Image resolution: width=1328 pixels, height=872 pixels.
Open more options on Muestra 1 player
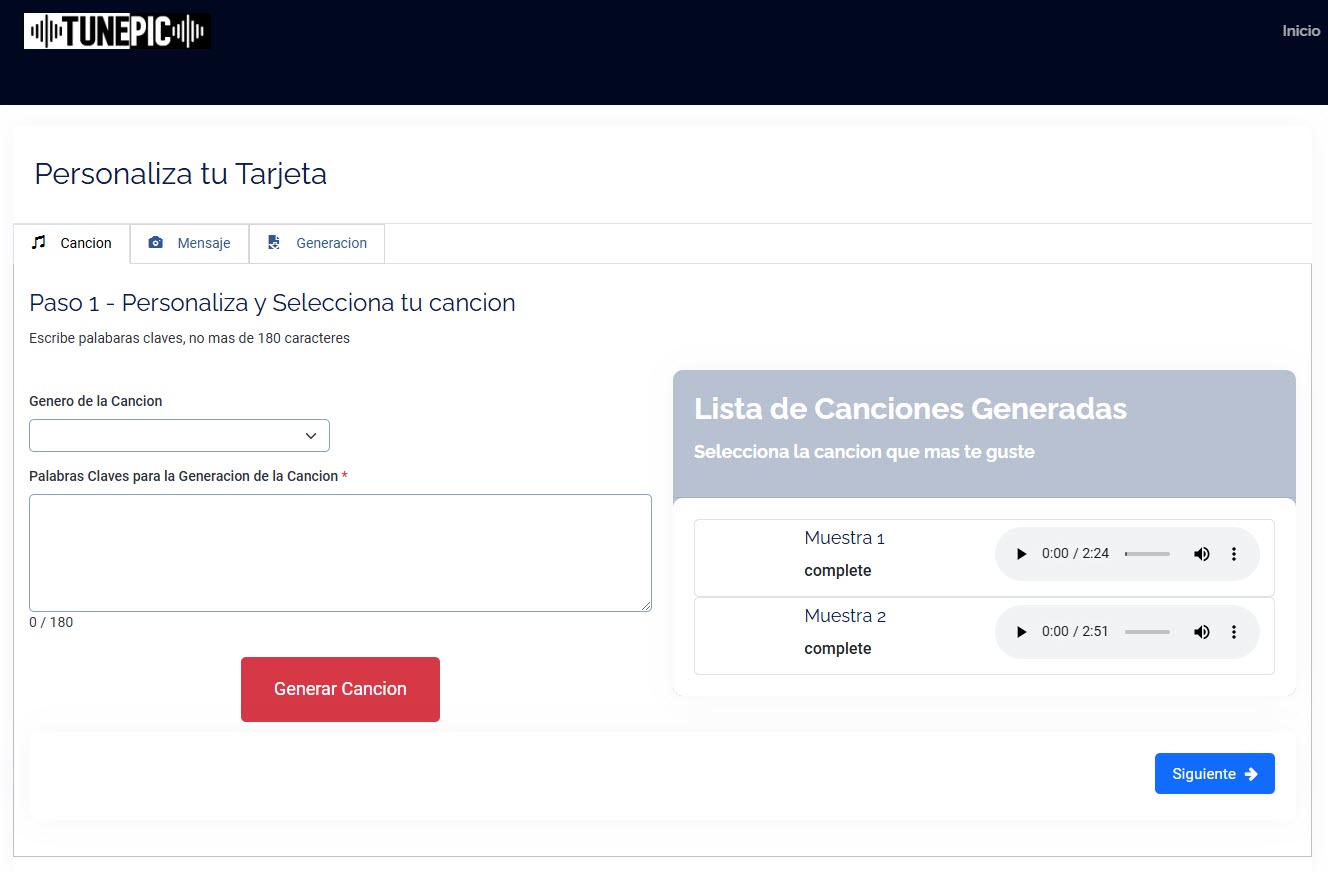point(1234,553)
